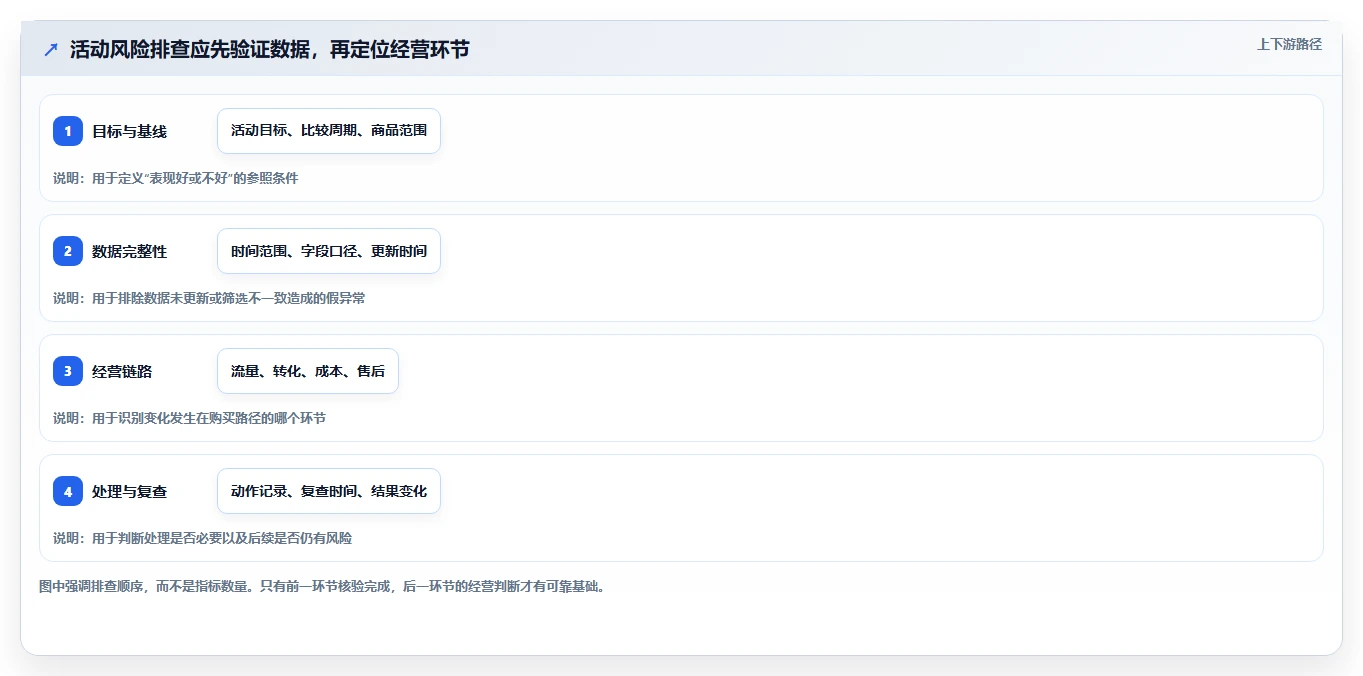Click the 动作记录、复查时间、结果变化 chip
1363x676 pixels.
[329, 491]
